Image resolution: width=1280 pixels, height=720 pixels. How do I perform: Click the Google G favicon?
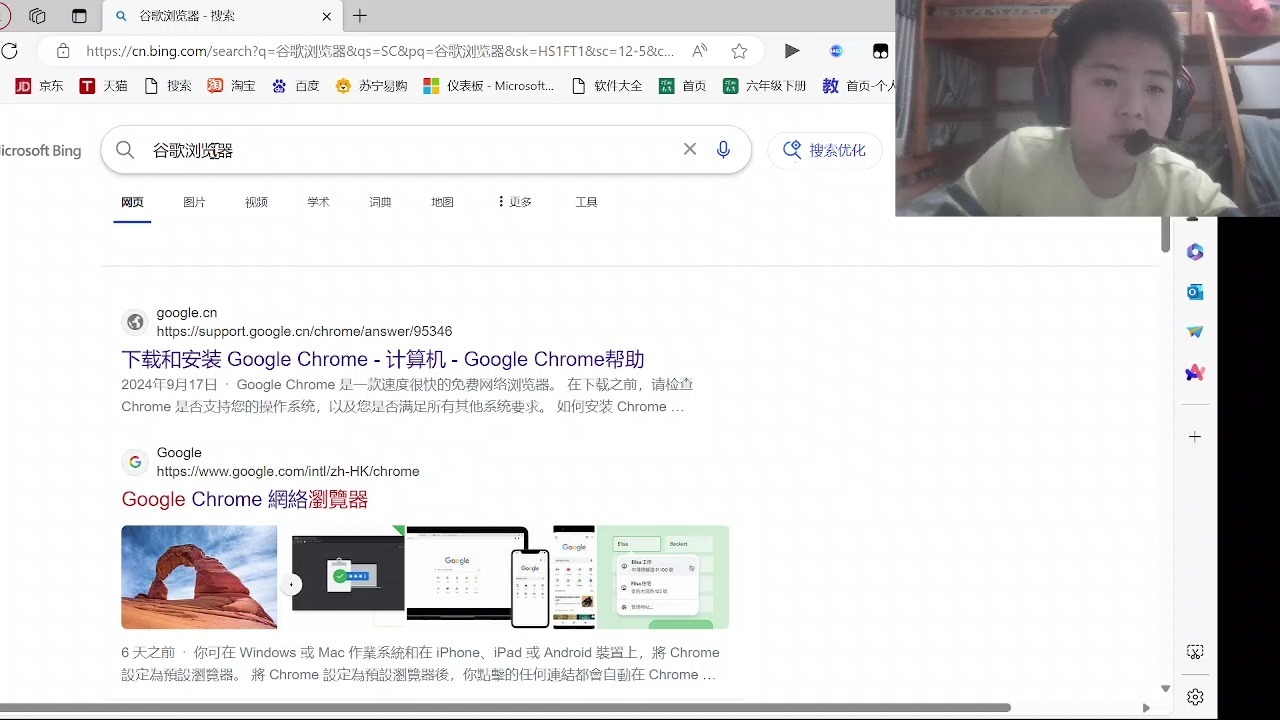(x=135, y=462)
